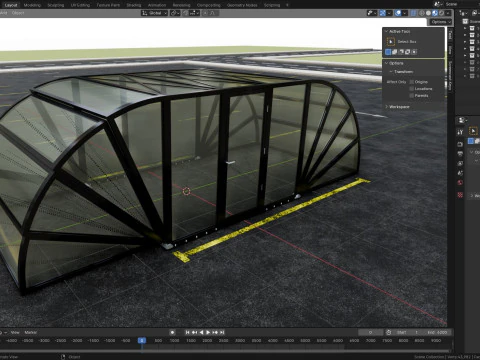Screen dimensions: 480x360
Task: Click the End frame field
Action: point(437,332)
